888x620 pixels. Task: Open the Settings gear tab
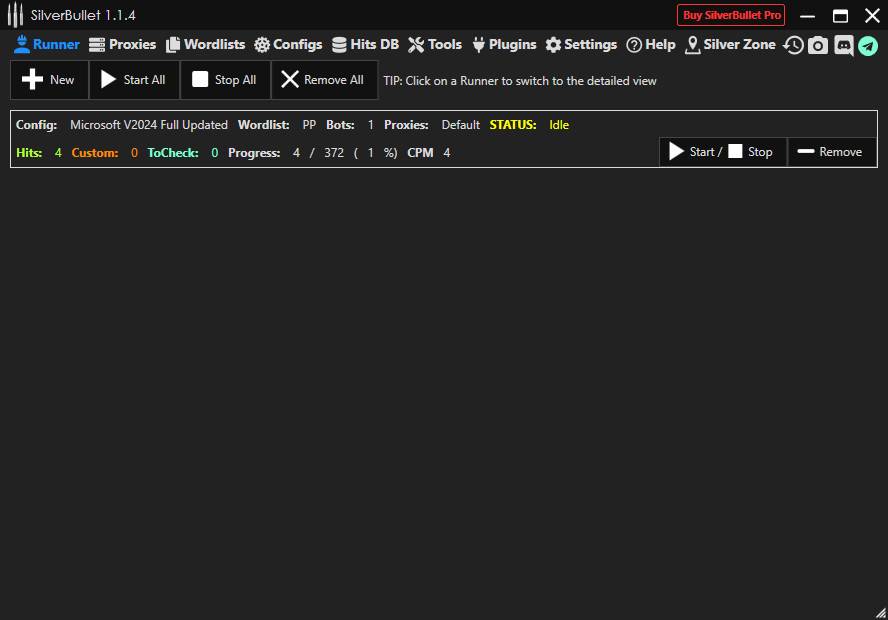581,45
